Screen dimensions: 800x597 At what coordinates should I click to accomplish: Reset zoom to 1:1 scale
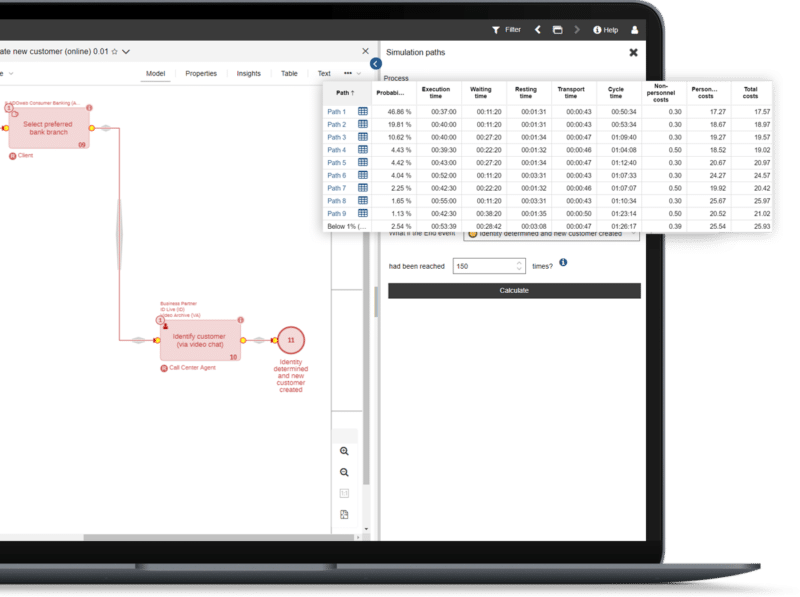(x=344, y=491)
